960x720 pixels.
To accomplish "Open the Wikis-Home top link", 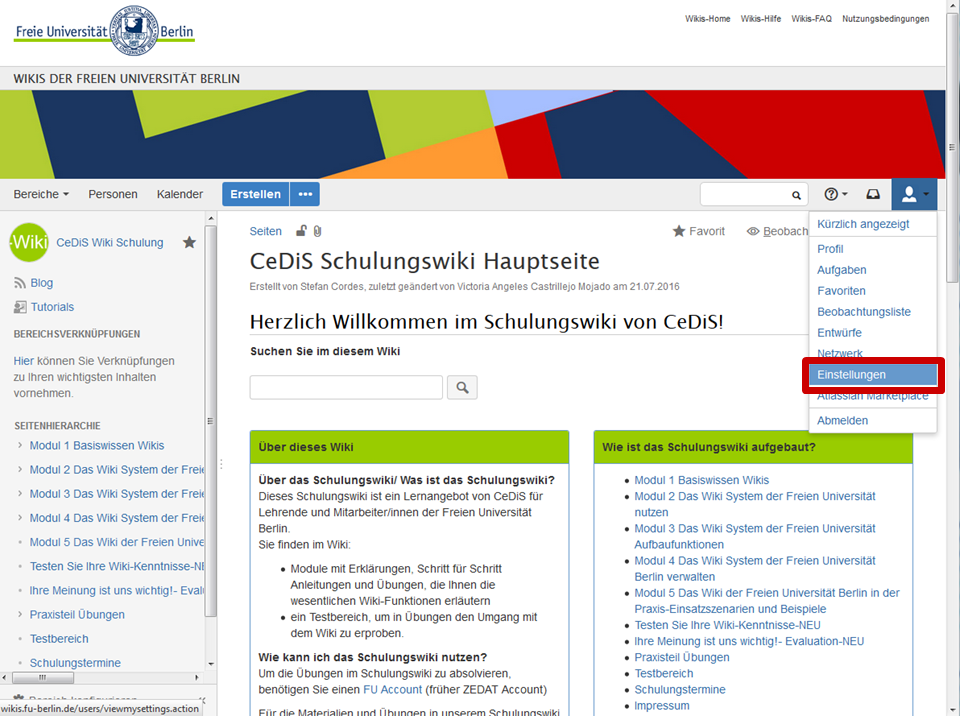I will pos(707,19).
